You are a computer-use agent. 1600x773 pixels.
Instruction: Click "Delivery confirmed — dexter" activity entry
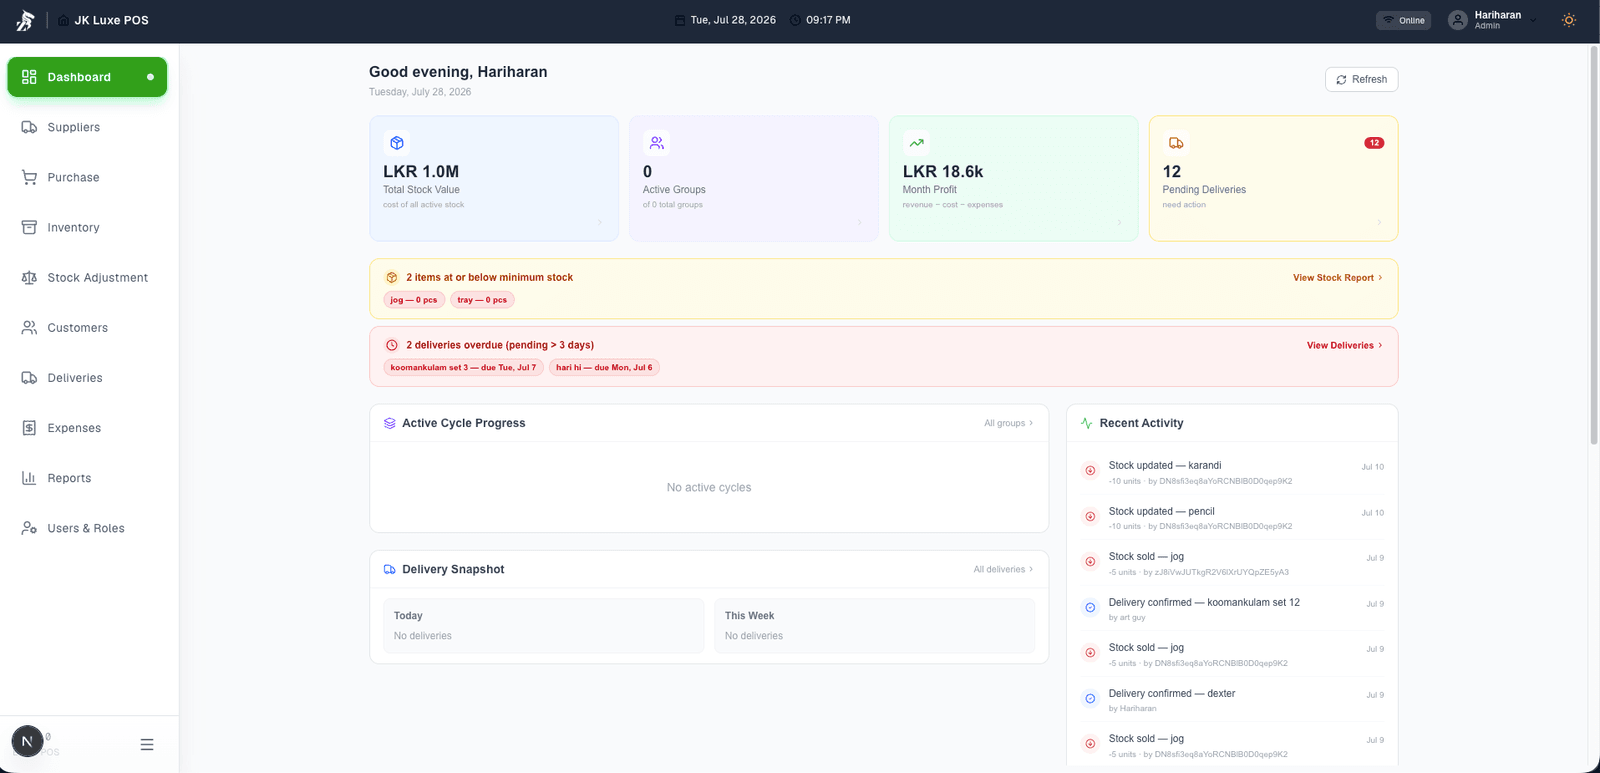point(1232,700)
